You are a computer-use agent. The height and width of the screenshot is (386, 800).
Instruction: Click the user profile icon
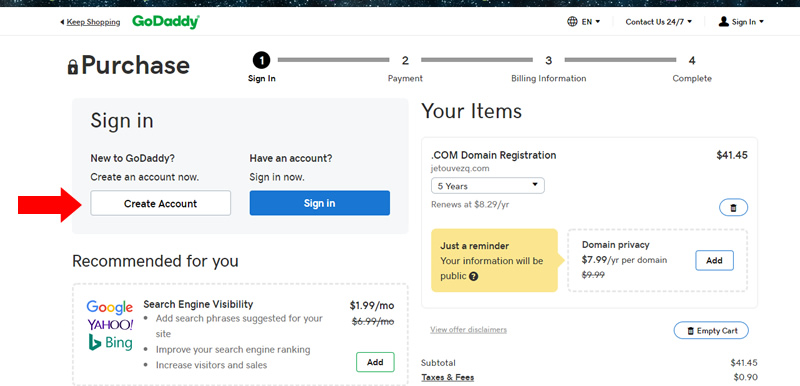(x=723, y=21)
